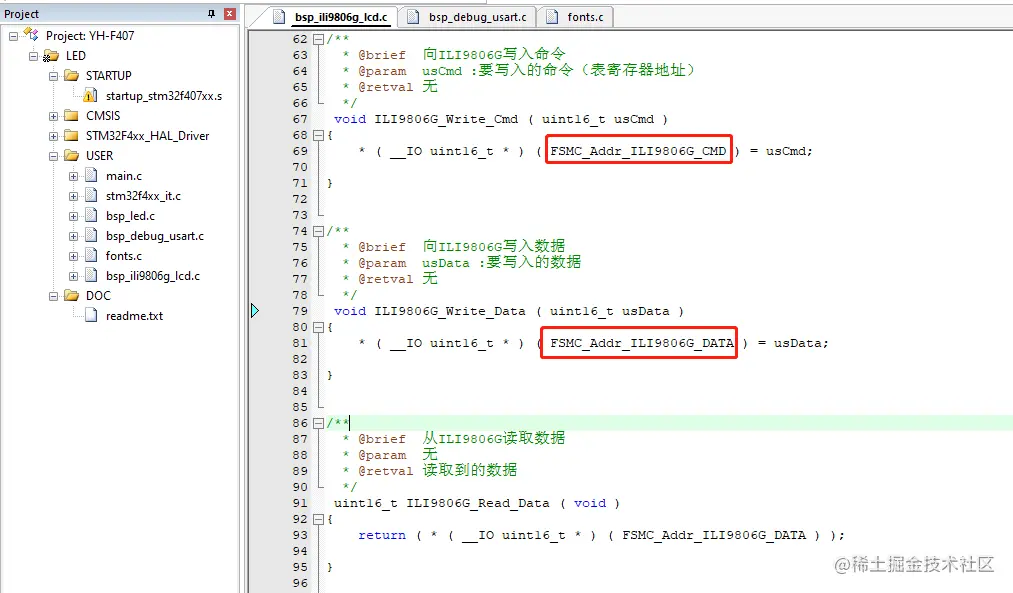Click FSMC_Addr_ILI9806G_CMD macro on line 69
Image resolution: width=1013 pixels, height=593 pixels.
pyautogui.click(x=638, y=151)
